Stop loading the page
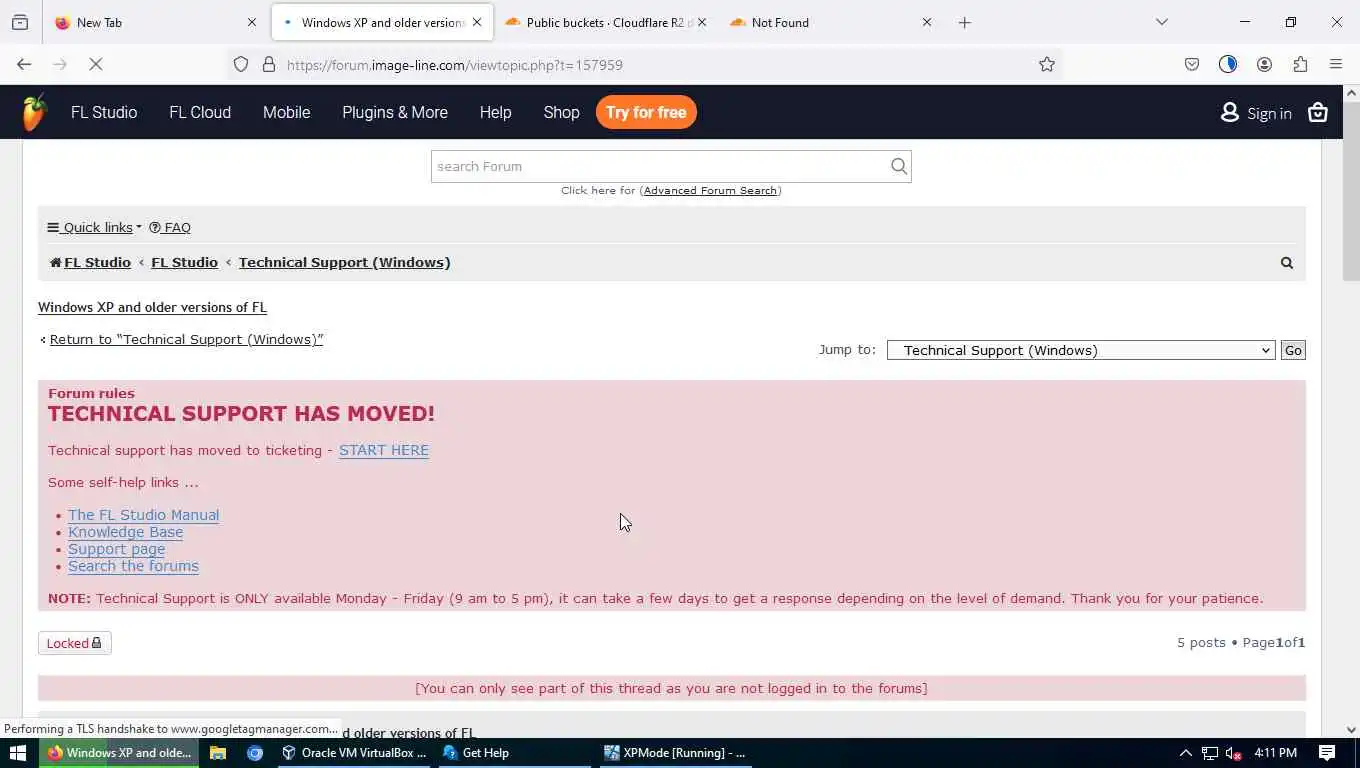The image size is (1360, 768). pos(97,65)
